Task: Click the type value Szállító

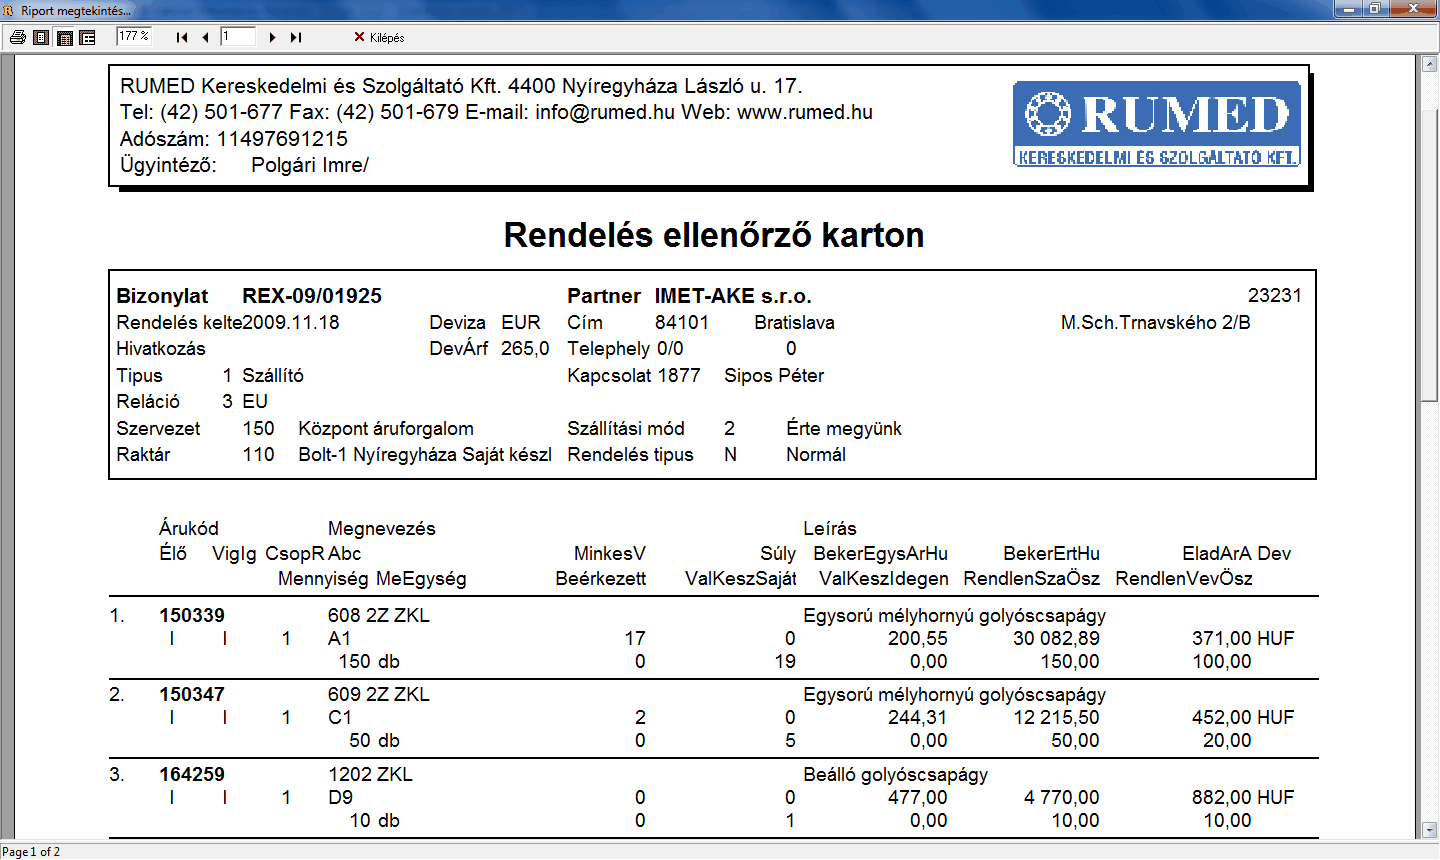Action: [x=273, y=375]
